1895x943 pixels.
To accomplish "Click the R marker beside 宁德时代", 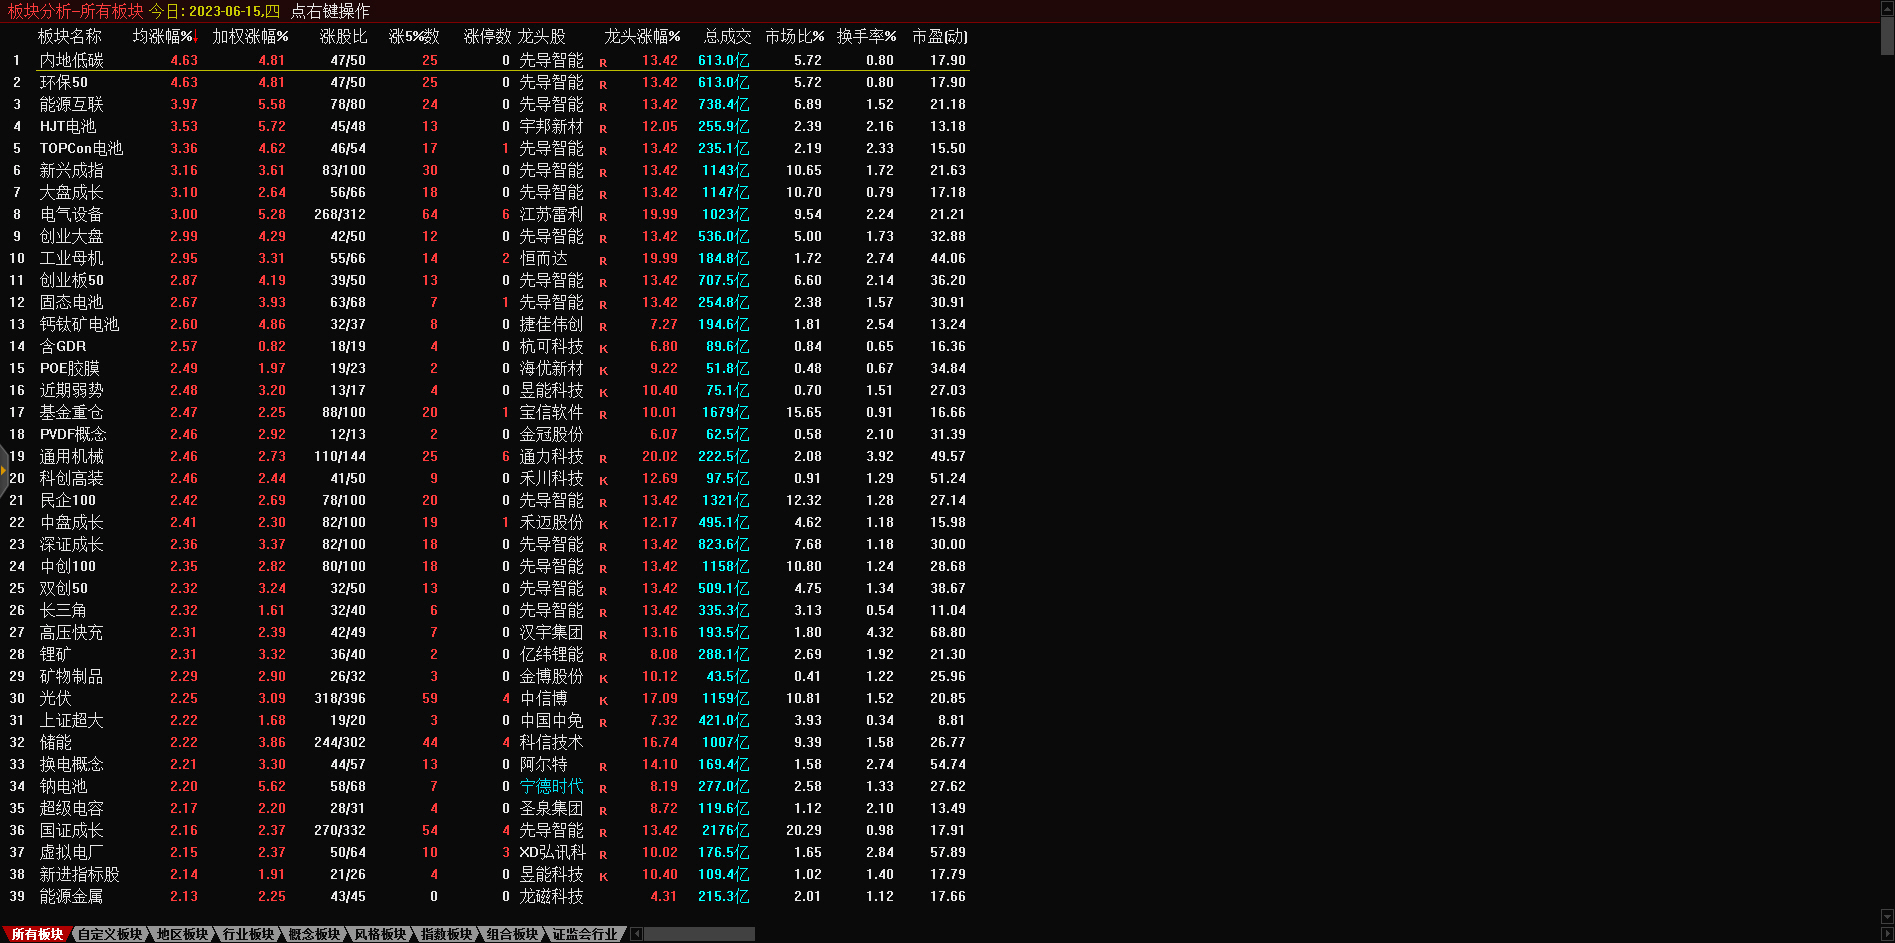I will tap(603, 788).
